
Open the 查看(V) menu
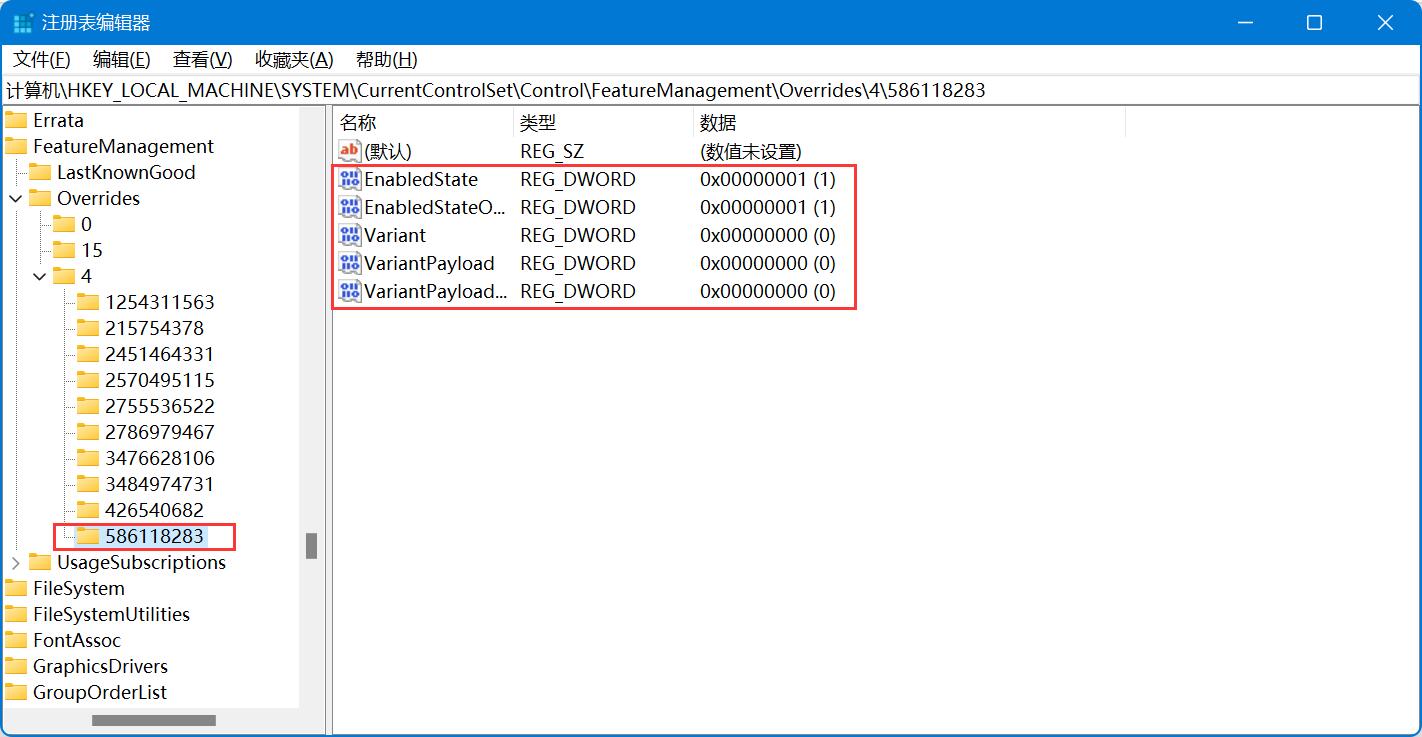(x=202, y=60)
